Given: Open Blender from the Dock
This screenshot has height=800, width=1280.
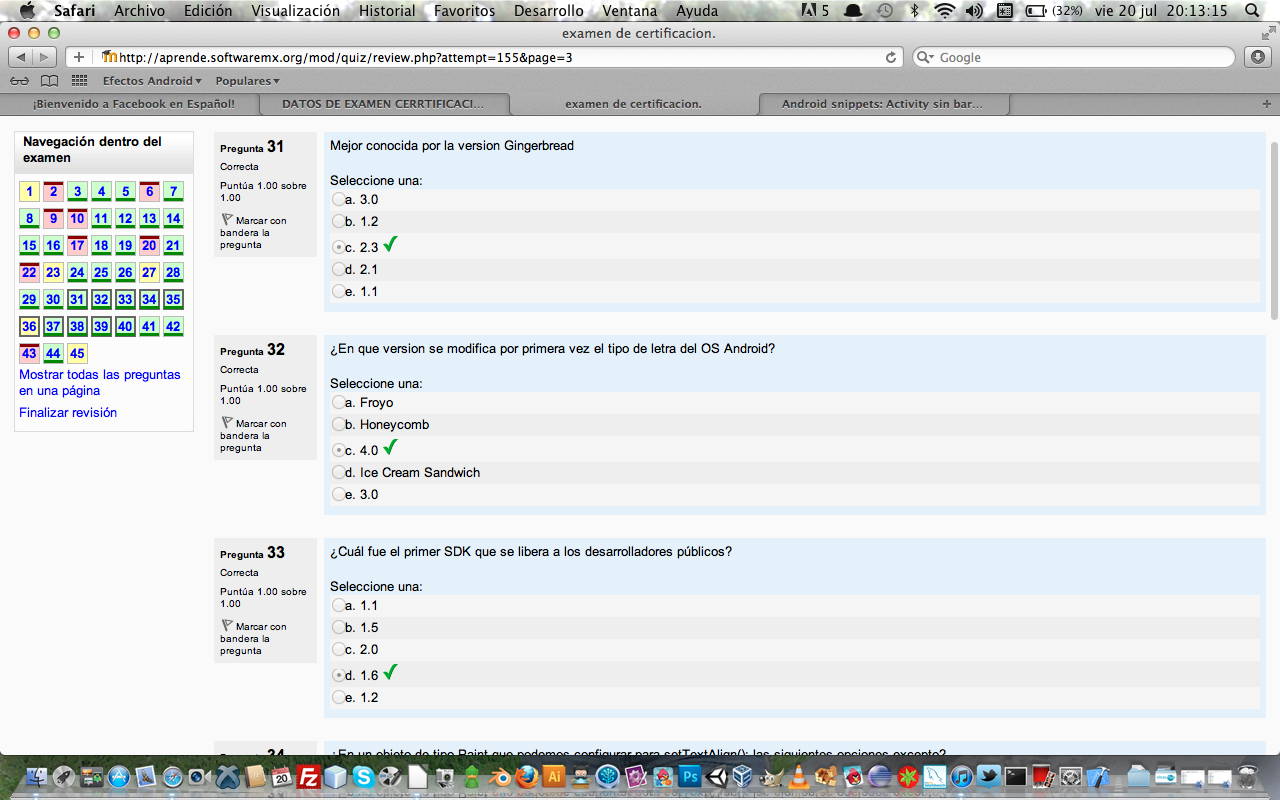Looking at the screenshot, I should click(x=499, y=776).
